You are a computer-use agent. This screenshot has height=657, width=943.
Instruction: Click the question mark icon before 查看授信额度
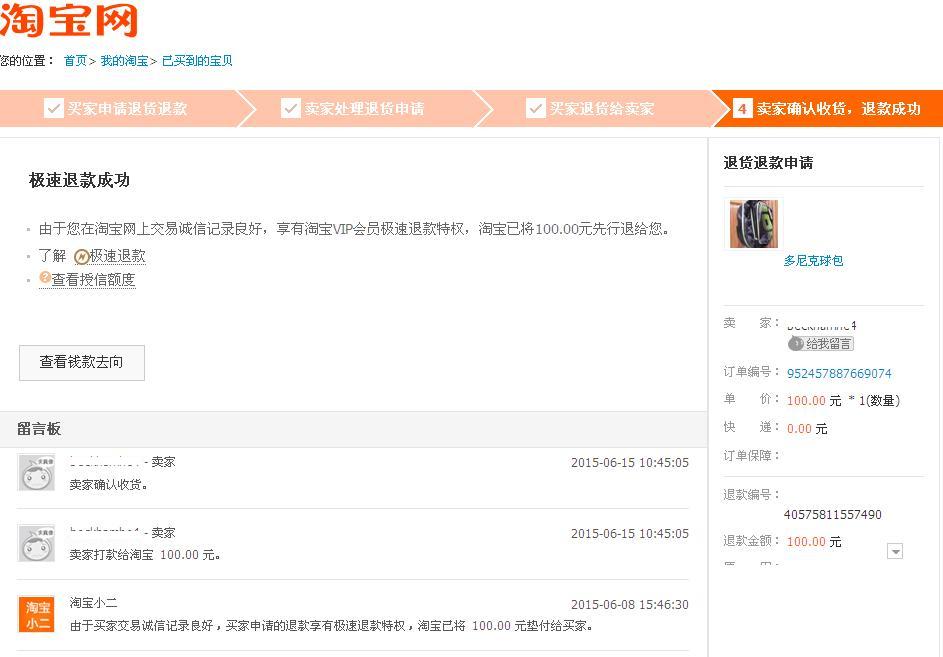(x=45, y=278)
